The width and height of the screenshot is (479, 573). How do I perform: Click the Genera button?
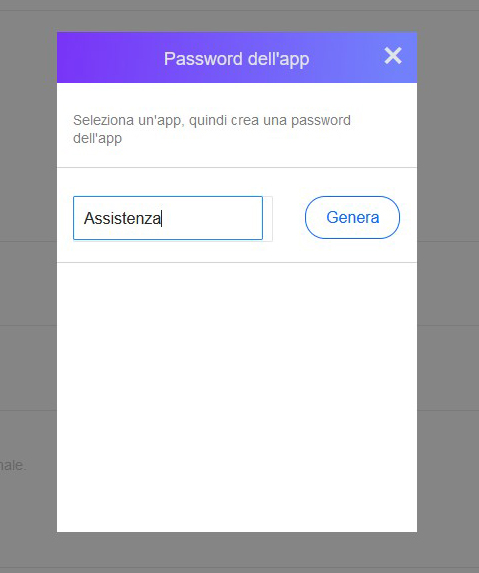[x=352, y=217]
